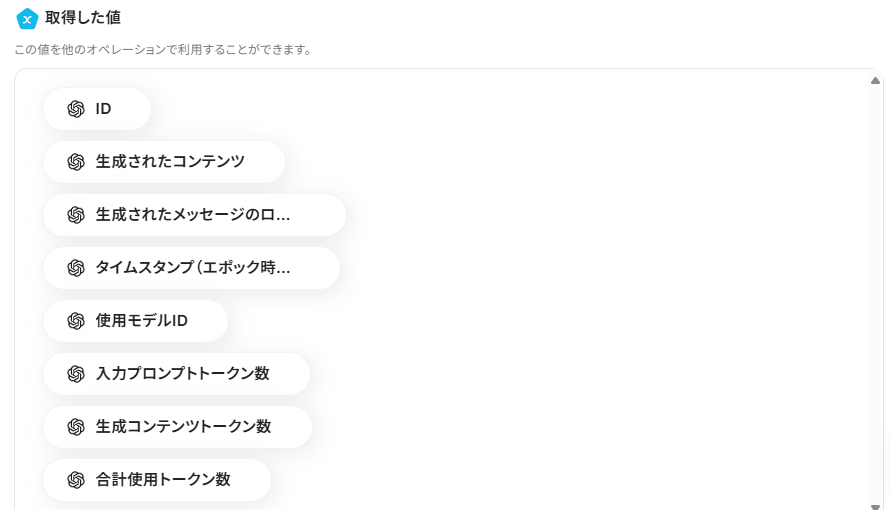Choose the 生成されたメッセージのロ... chip
Viewport: 890px width, 510px height.
click(x=194, y=215)
